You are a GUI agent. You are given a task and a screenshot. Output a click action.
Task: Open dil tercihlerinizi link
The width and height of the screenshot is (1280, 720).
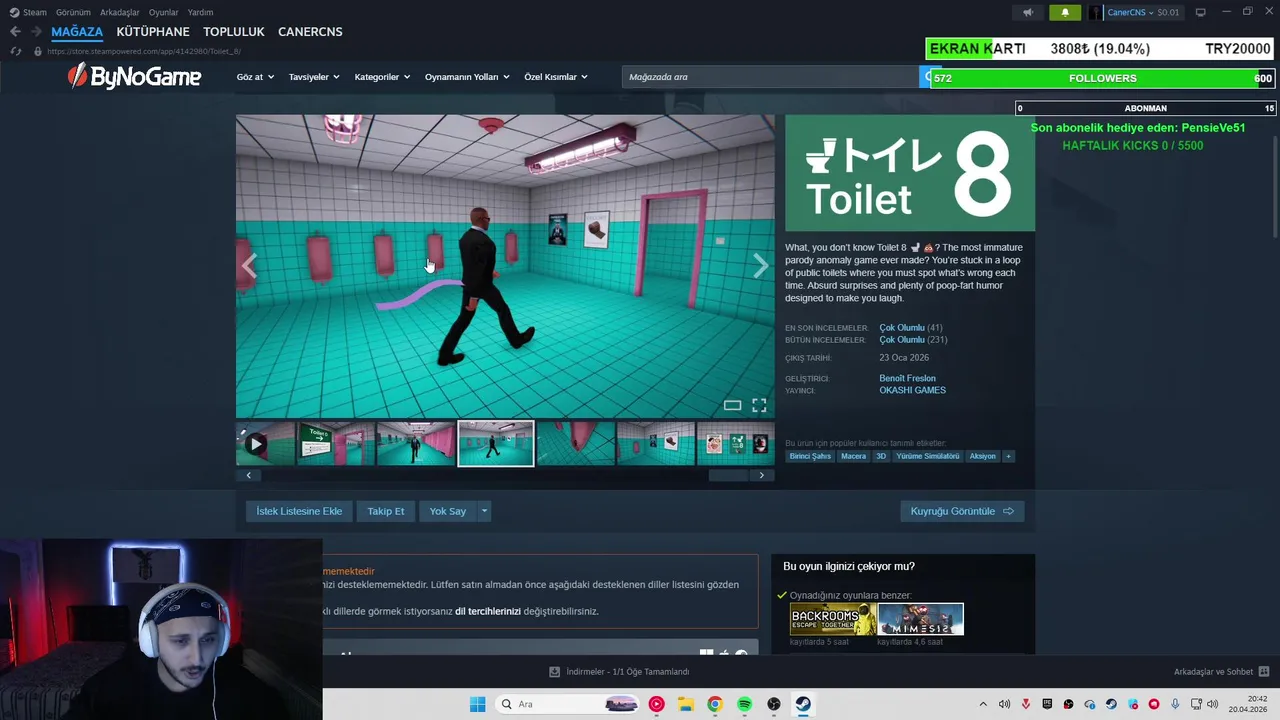(x=488, y=611)
